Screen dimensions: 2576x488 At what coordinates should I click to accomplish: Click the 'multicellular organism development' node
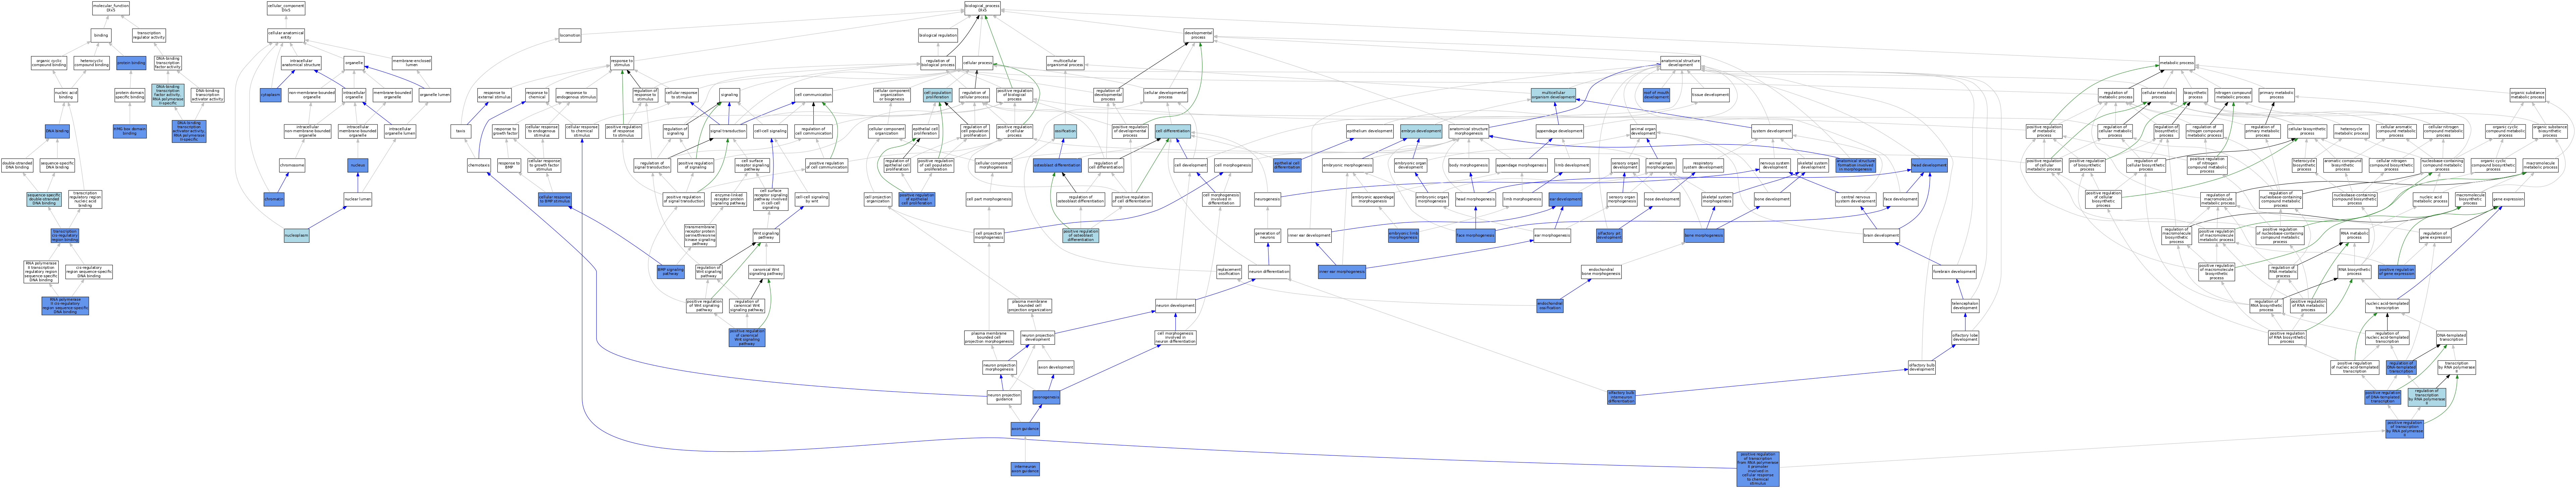coord(1553,95)
